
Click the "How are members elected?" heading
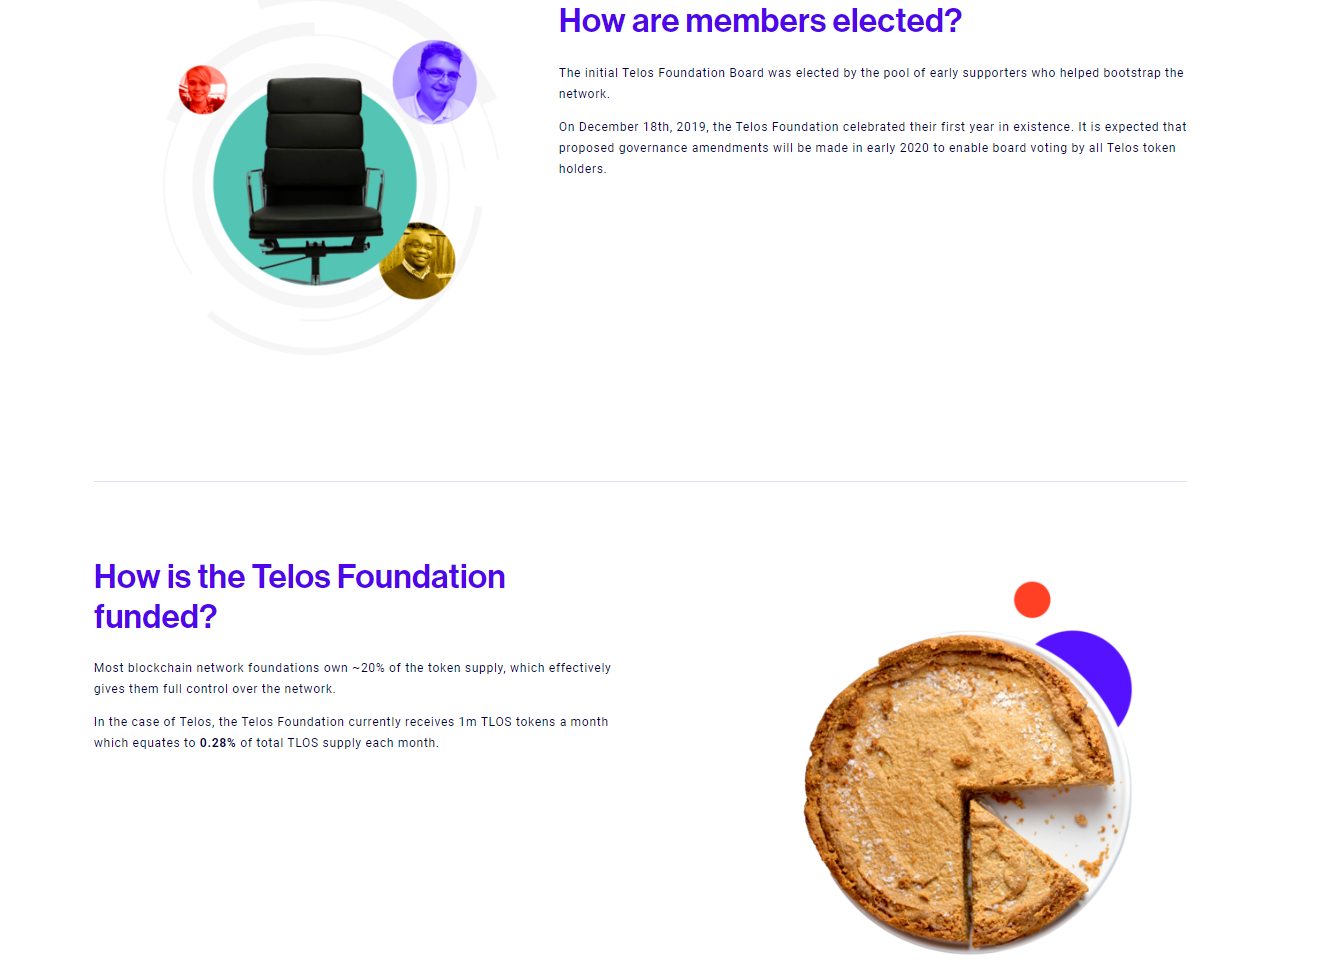tap(760, 21)
